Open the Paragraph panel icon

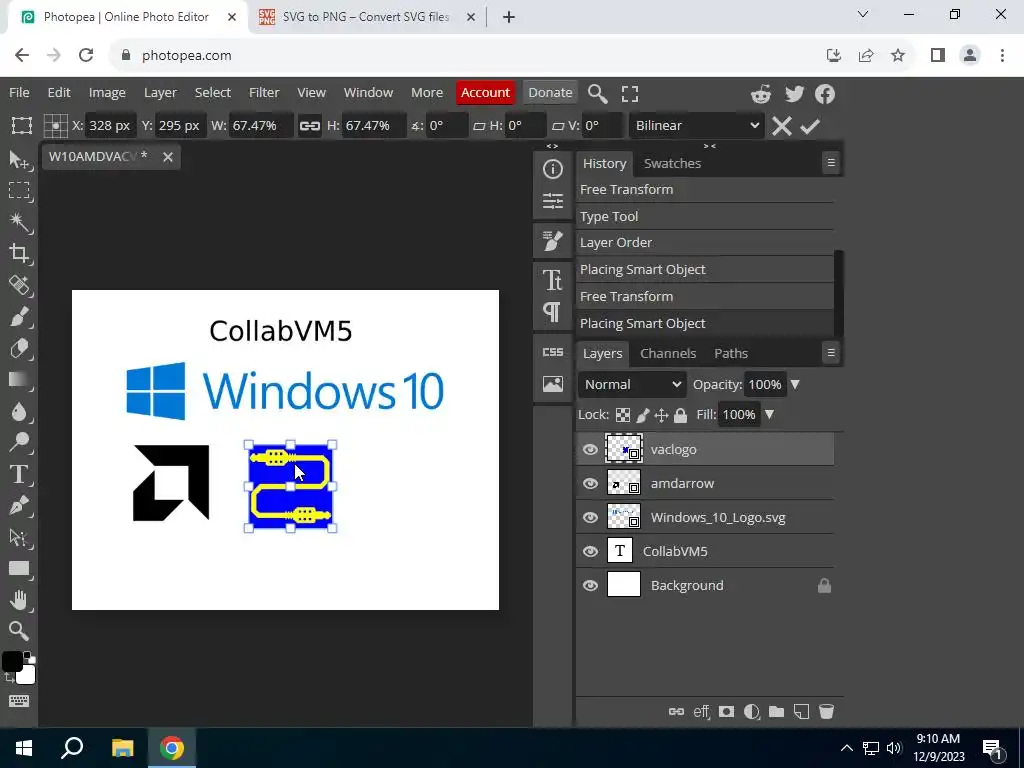[x=552, y=312]
